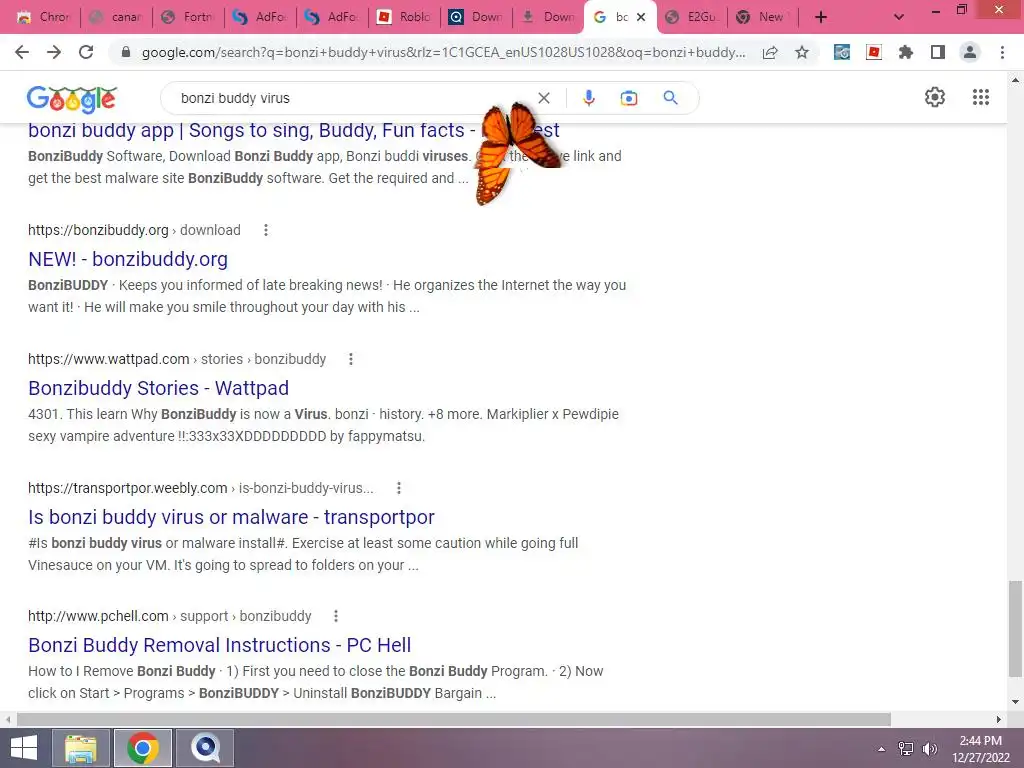Viewport: 1024px width, 768px height.
Task: Switch to the Roblox tab
Action: point(405,17)
